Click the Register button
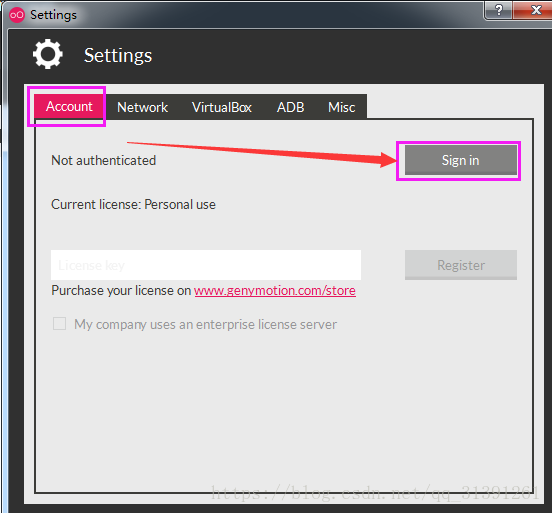This screenshot has width=552, height=513. pos(461,265)
